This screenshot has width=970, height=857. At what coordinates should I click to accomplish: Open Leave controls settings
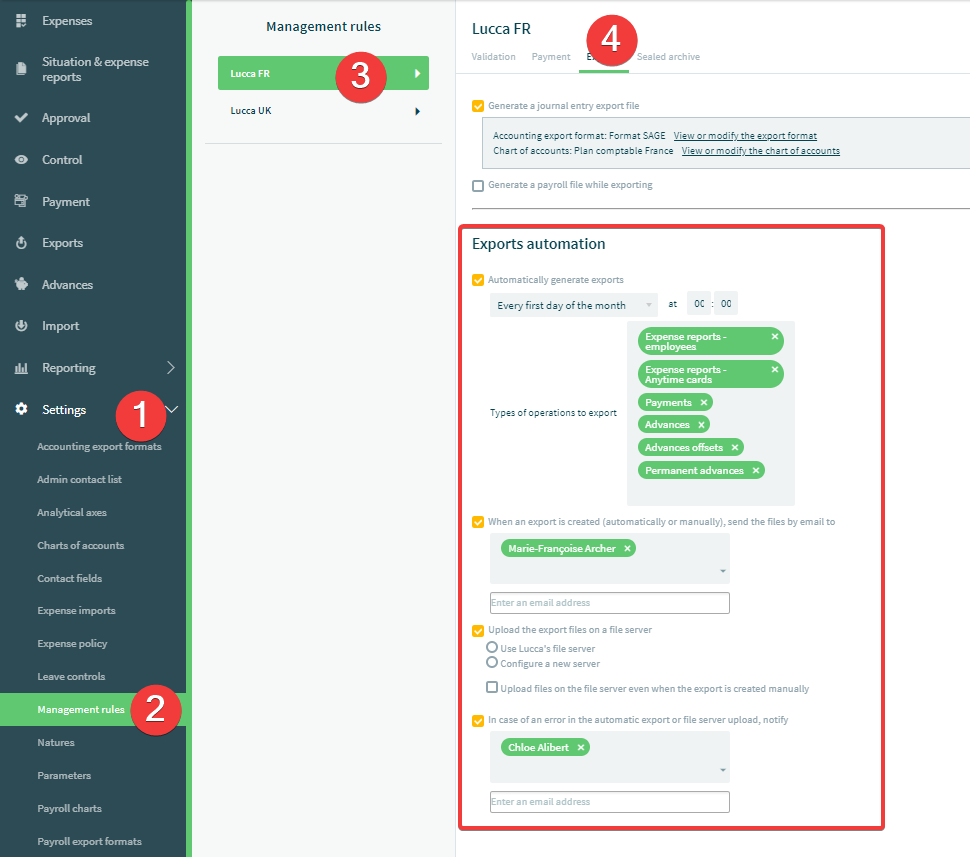(x=71, y=677)
